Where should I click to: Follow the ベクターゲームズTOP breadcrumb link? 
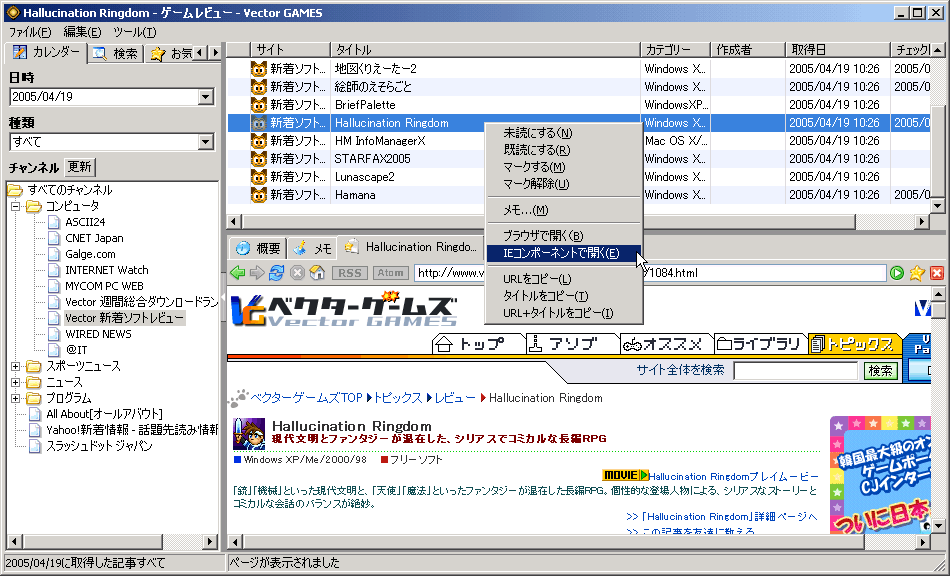point(306,398)
